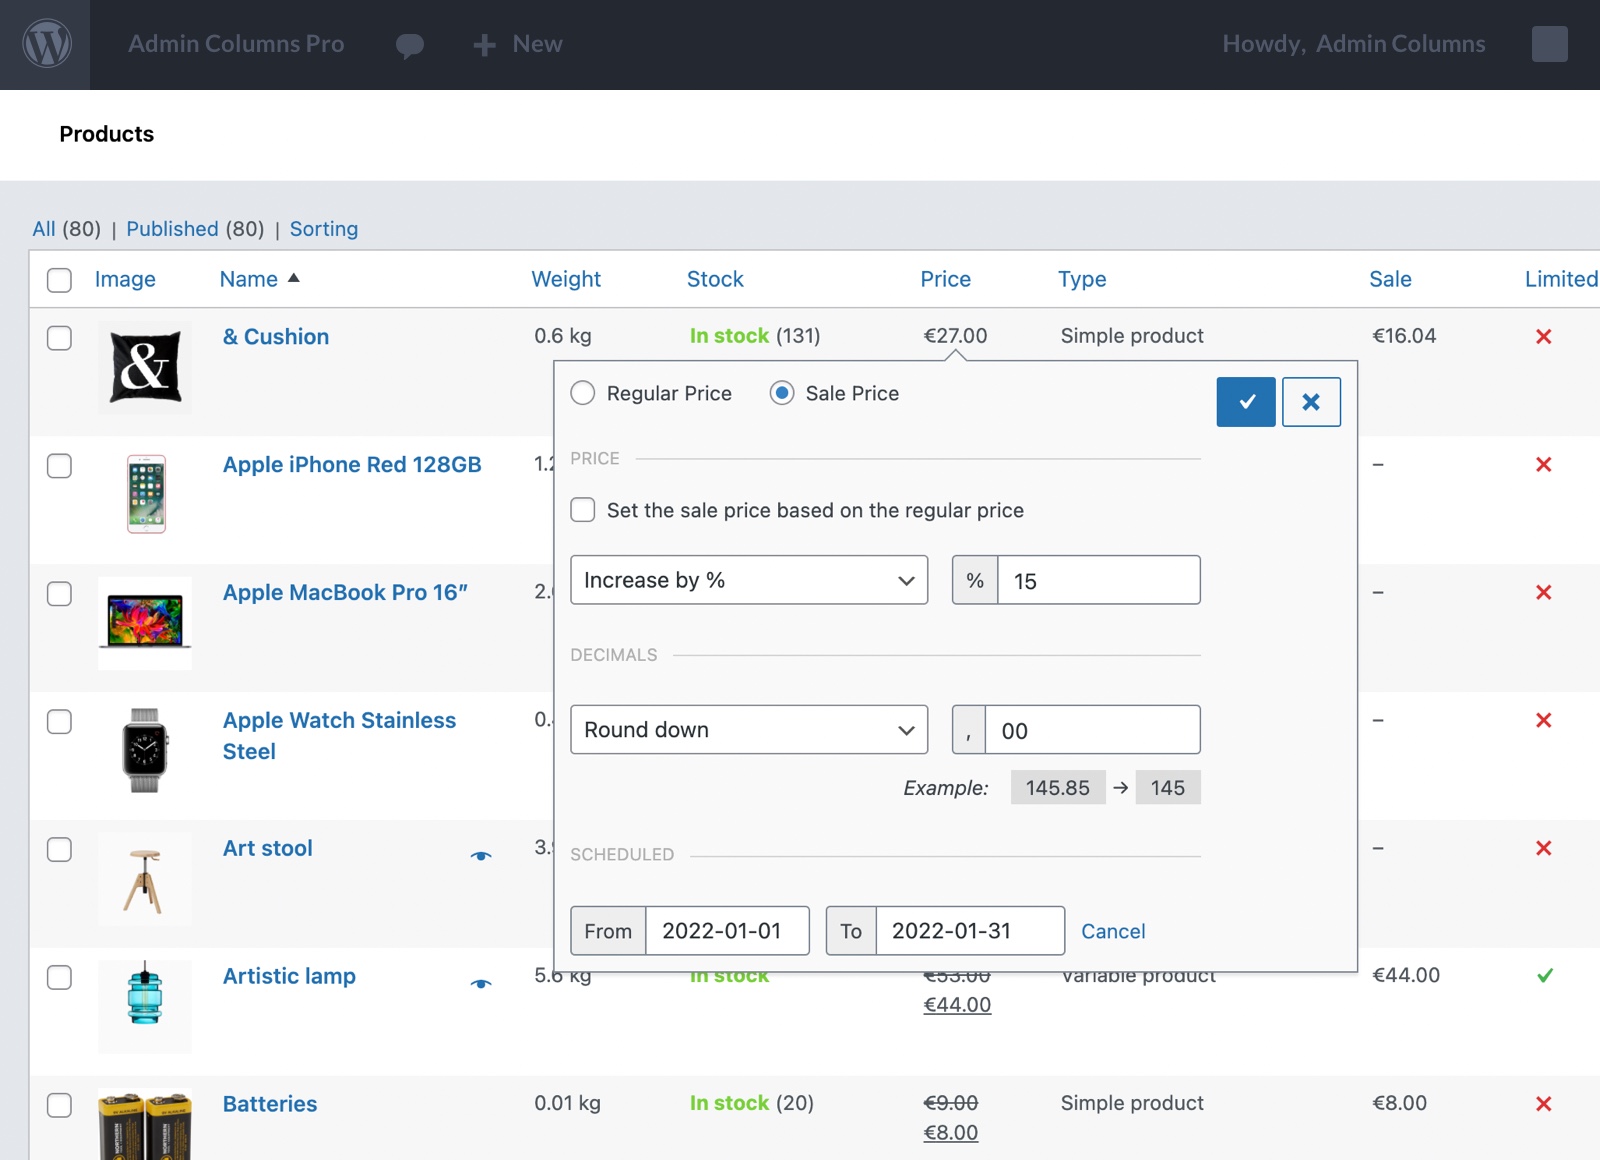Click red X in Art stool row
The image size is (1600, 1160).
click(1543, 849)
